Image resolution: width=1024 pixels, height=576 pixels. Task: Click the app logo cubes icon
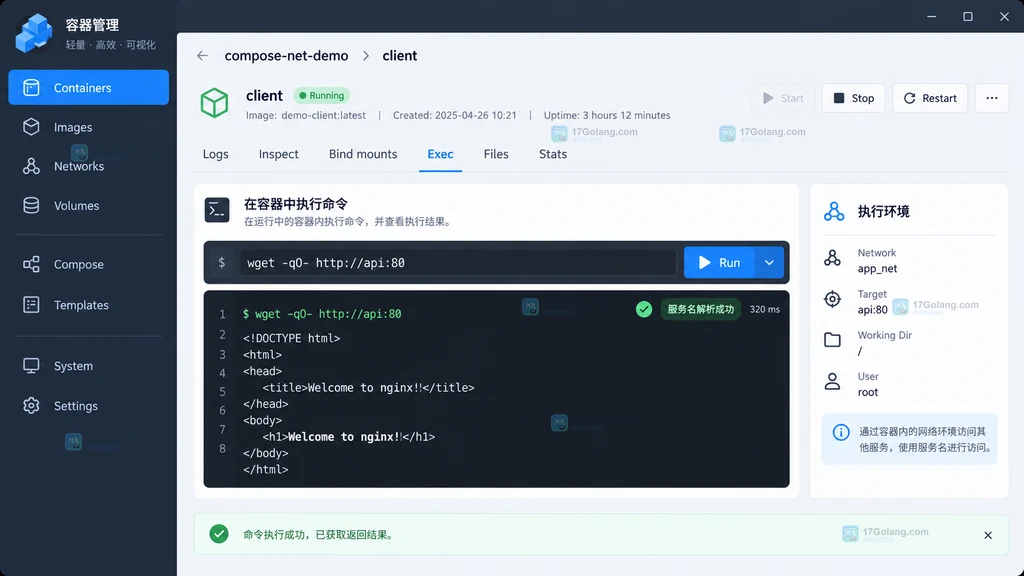[x=33, y=33]
